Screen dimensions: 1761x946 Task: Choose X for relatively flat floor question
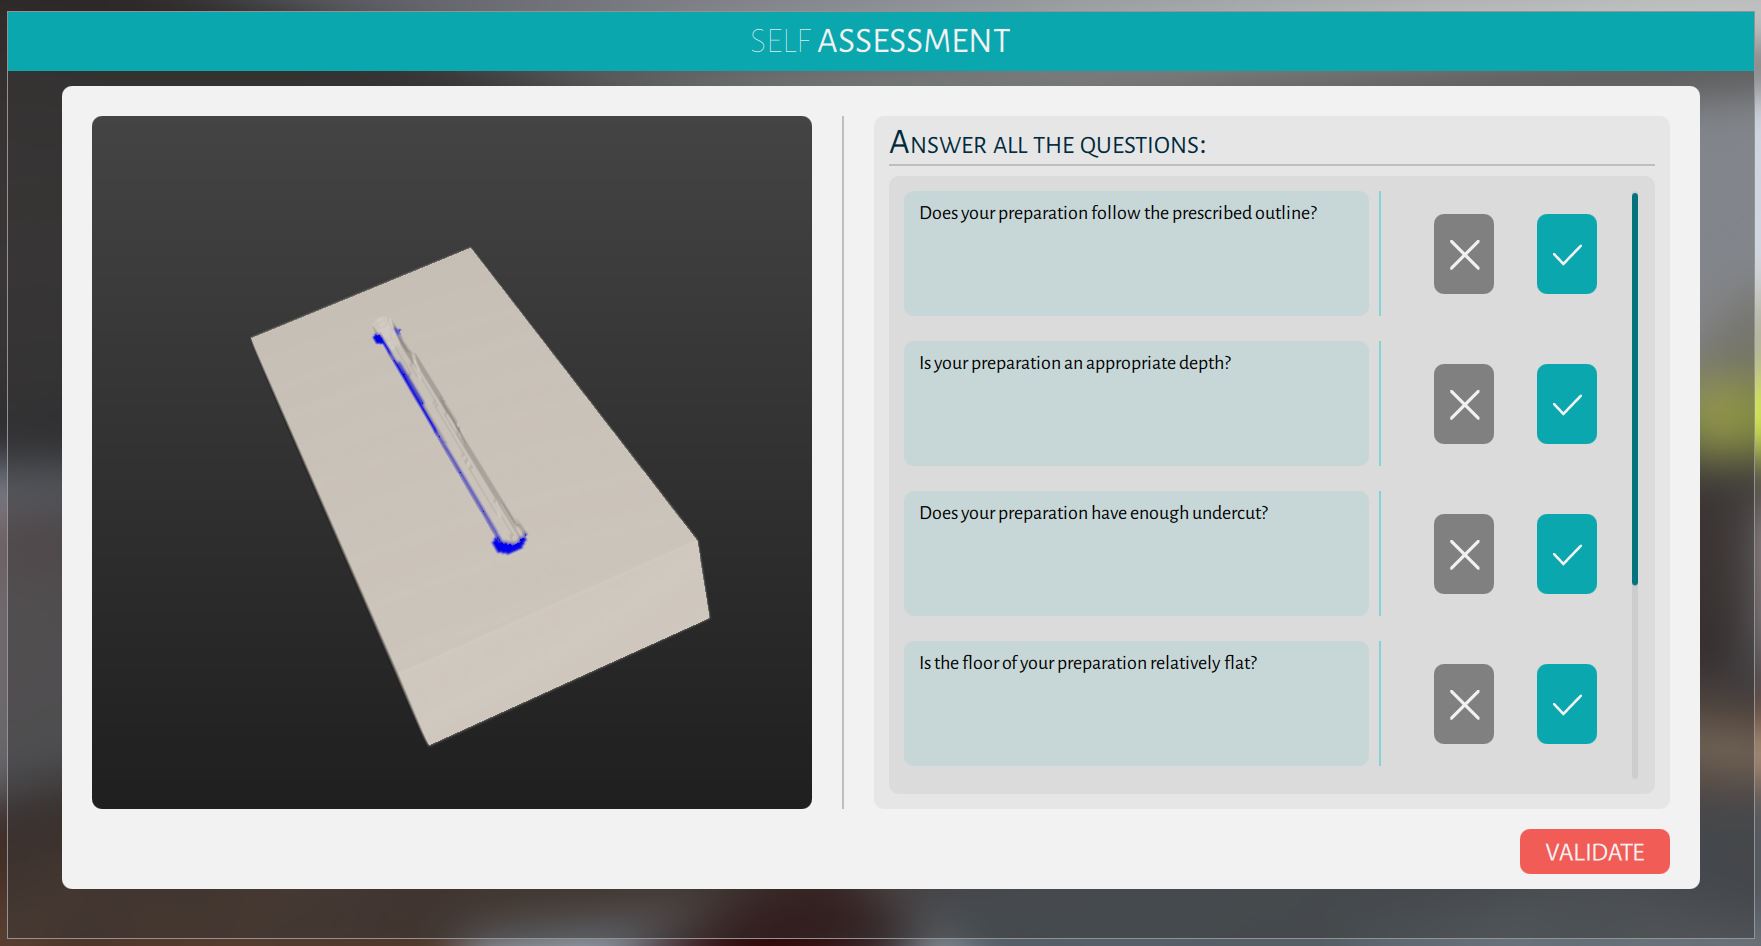point(1464,704)
